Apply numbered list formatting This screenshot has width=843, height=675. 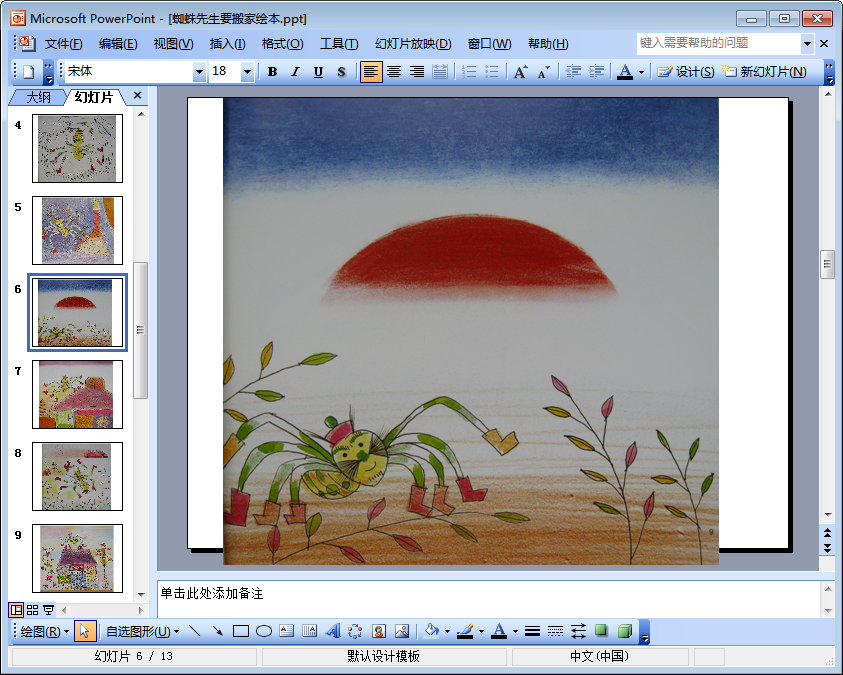pyautogui.click(x=469, y=71)
